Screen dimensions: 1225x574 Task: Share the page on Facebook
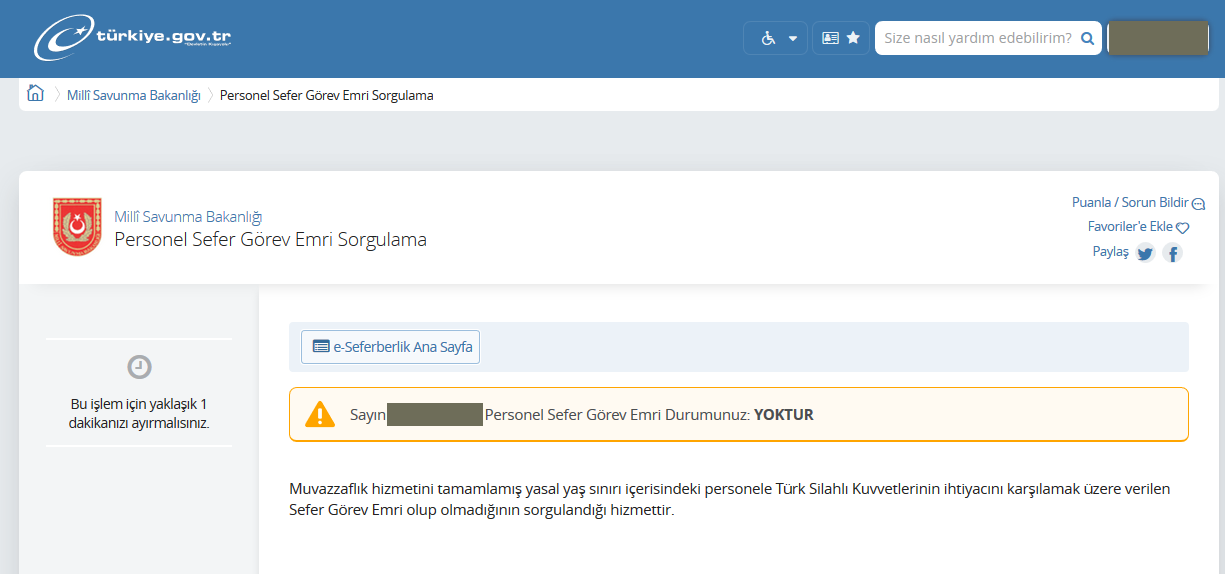point(1171,253)
